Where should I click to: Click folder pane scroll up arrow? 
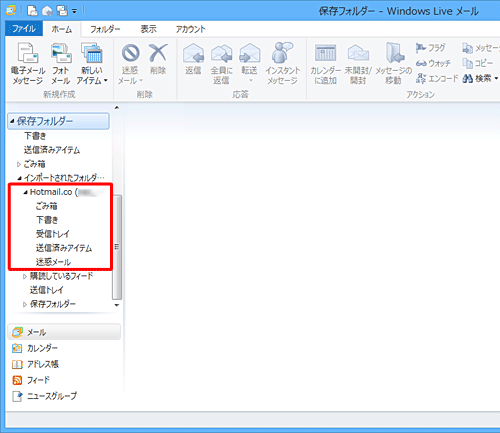117,107
